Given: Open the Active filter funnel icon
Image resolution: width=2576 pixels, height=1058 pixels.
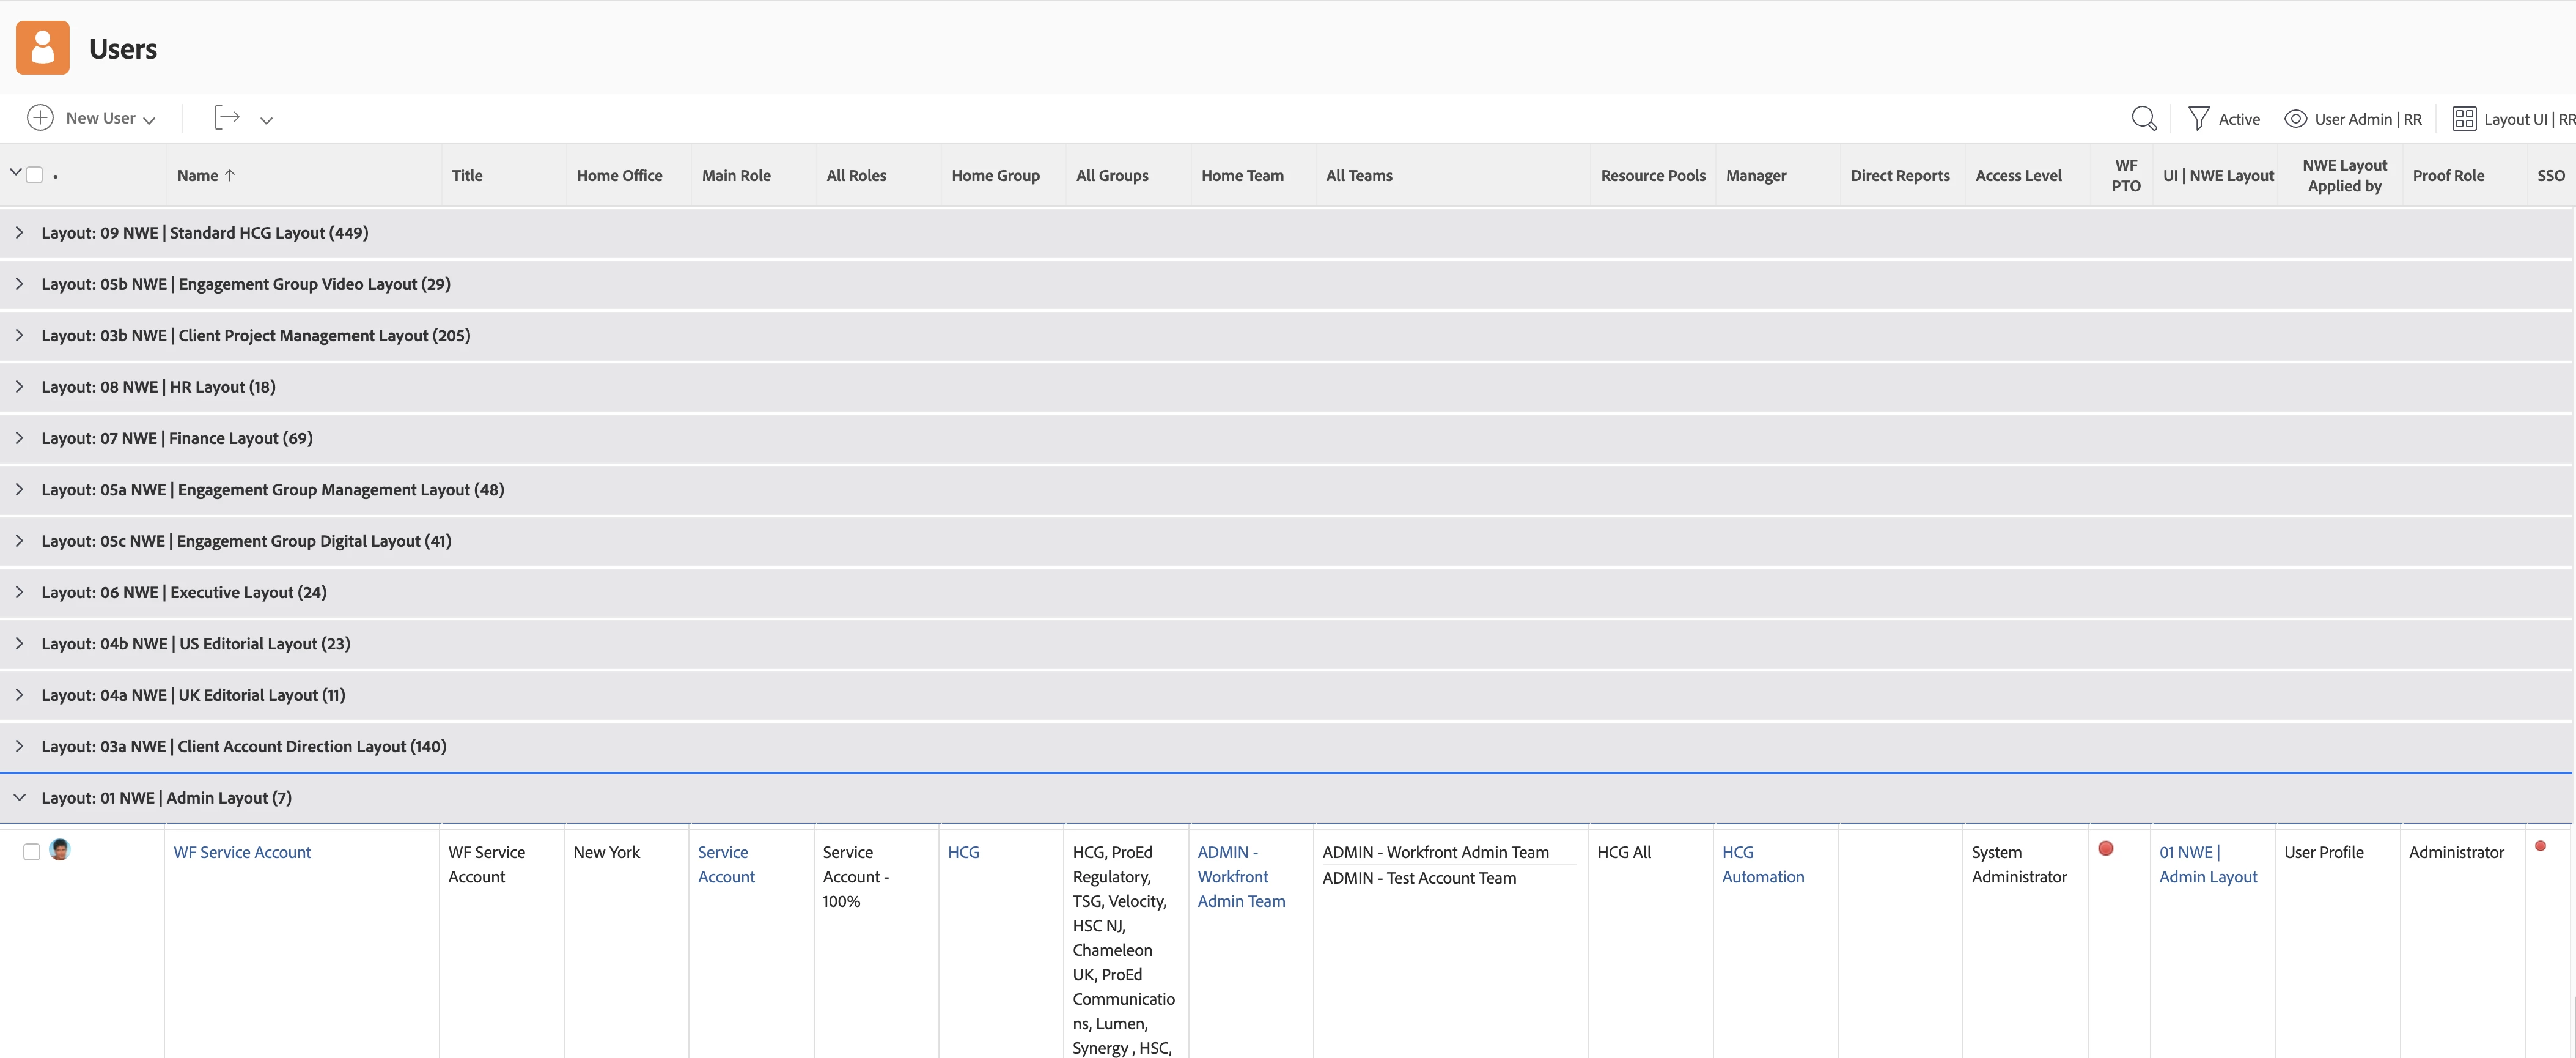Looking at the screenshot, I should (2198, 119).
